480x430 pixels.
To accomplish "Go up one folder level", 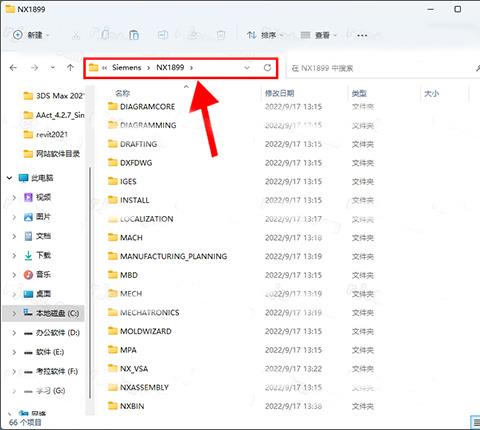I will point(70,68).
